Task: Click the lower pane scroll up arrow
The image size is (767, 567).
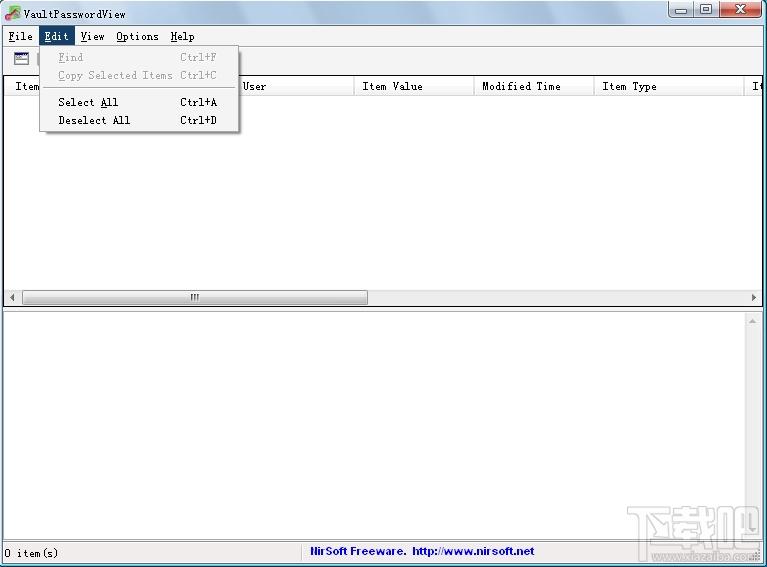Action: pyautogui.click(x=752, y=321)
